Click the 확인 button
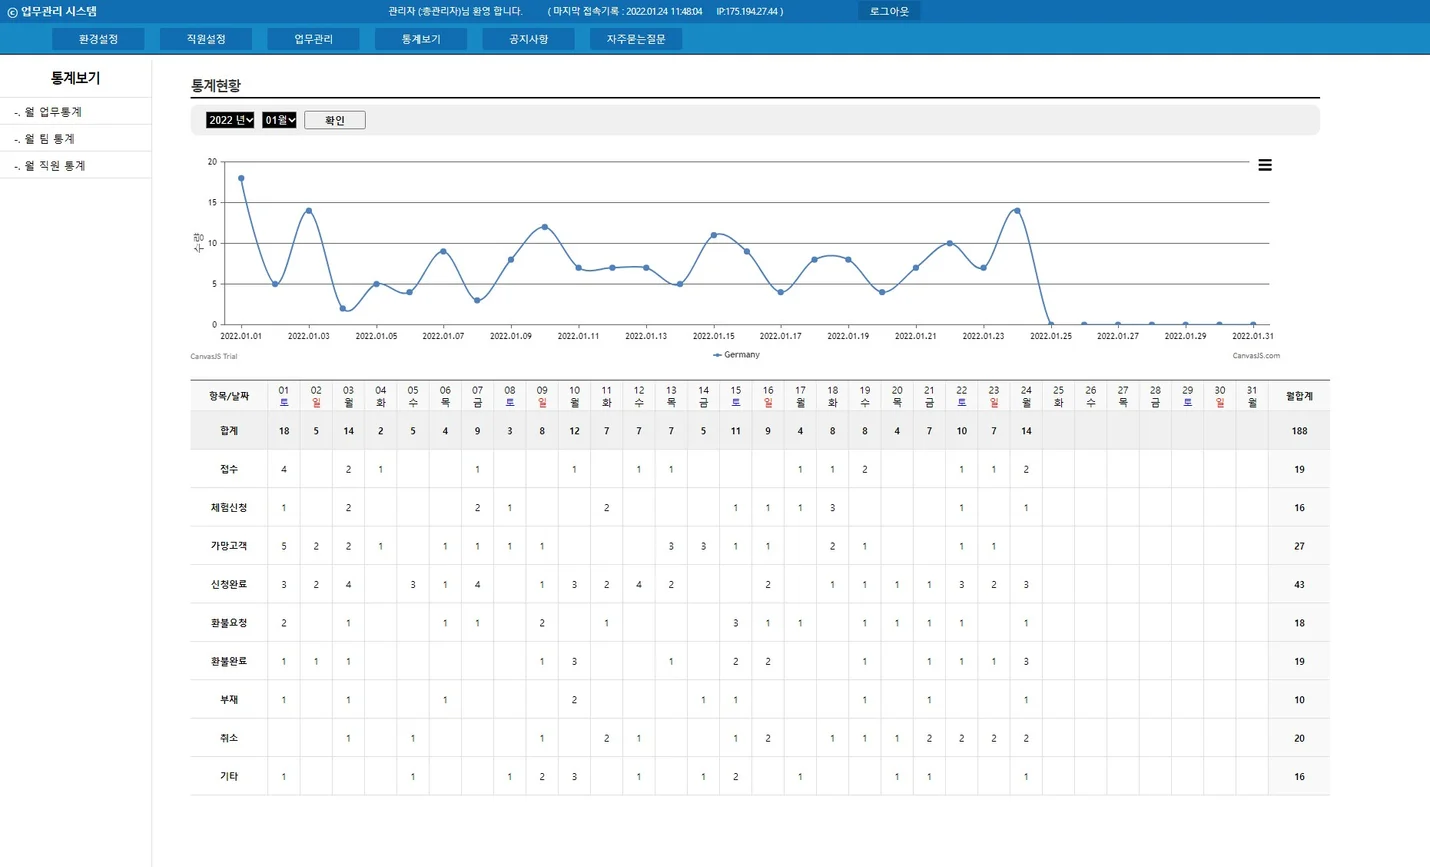1430x867 pixels. point(335,120)
